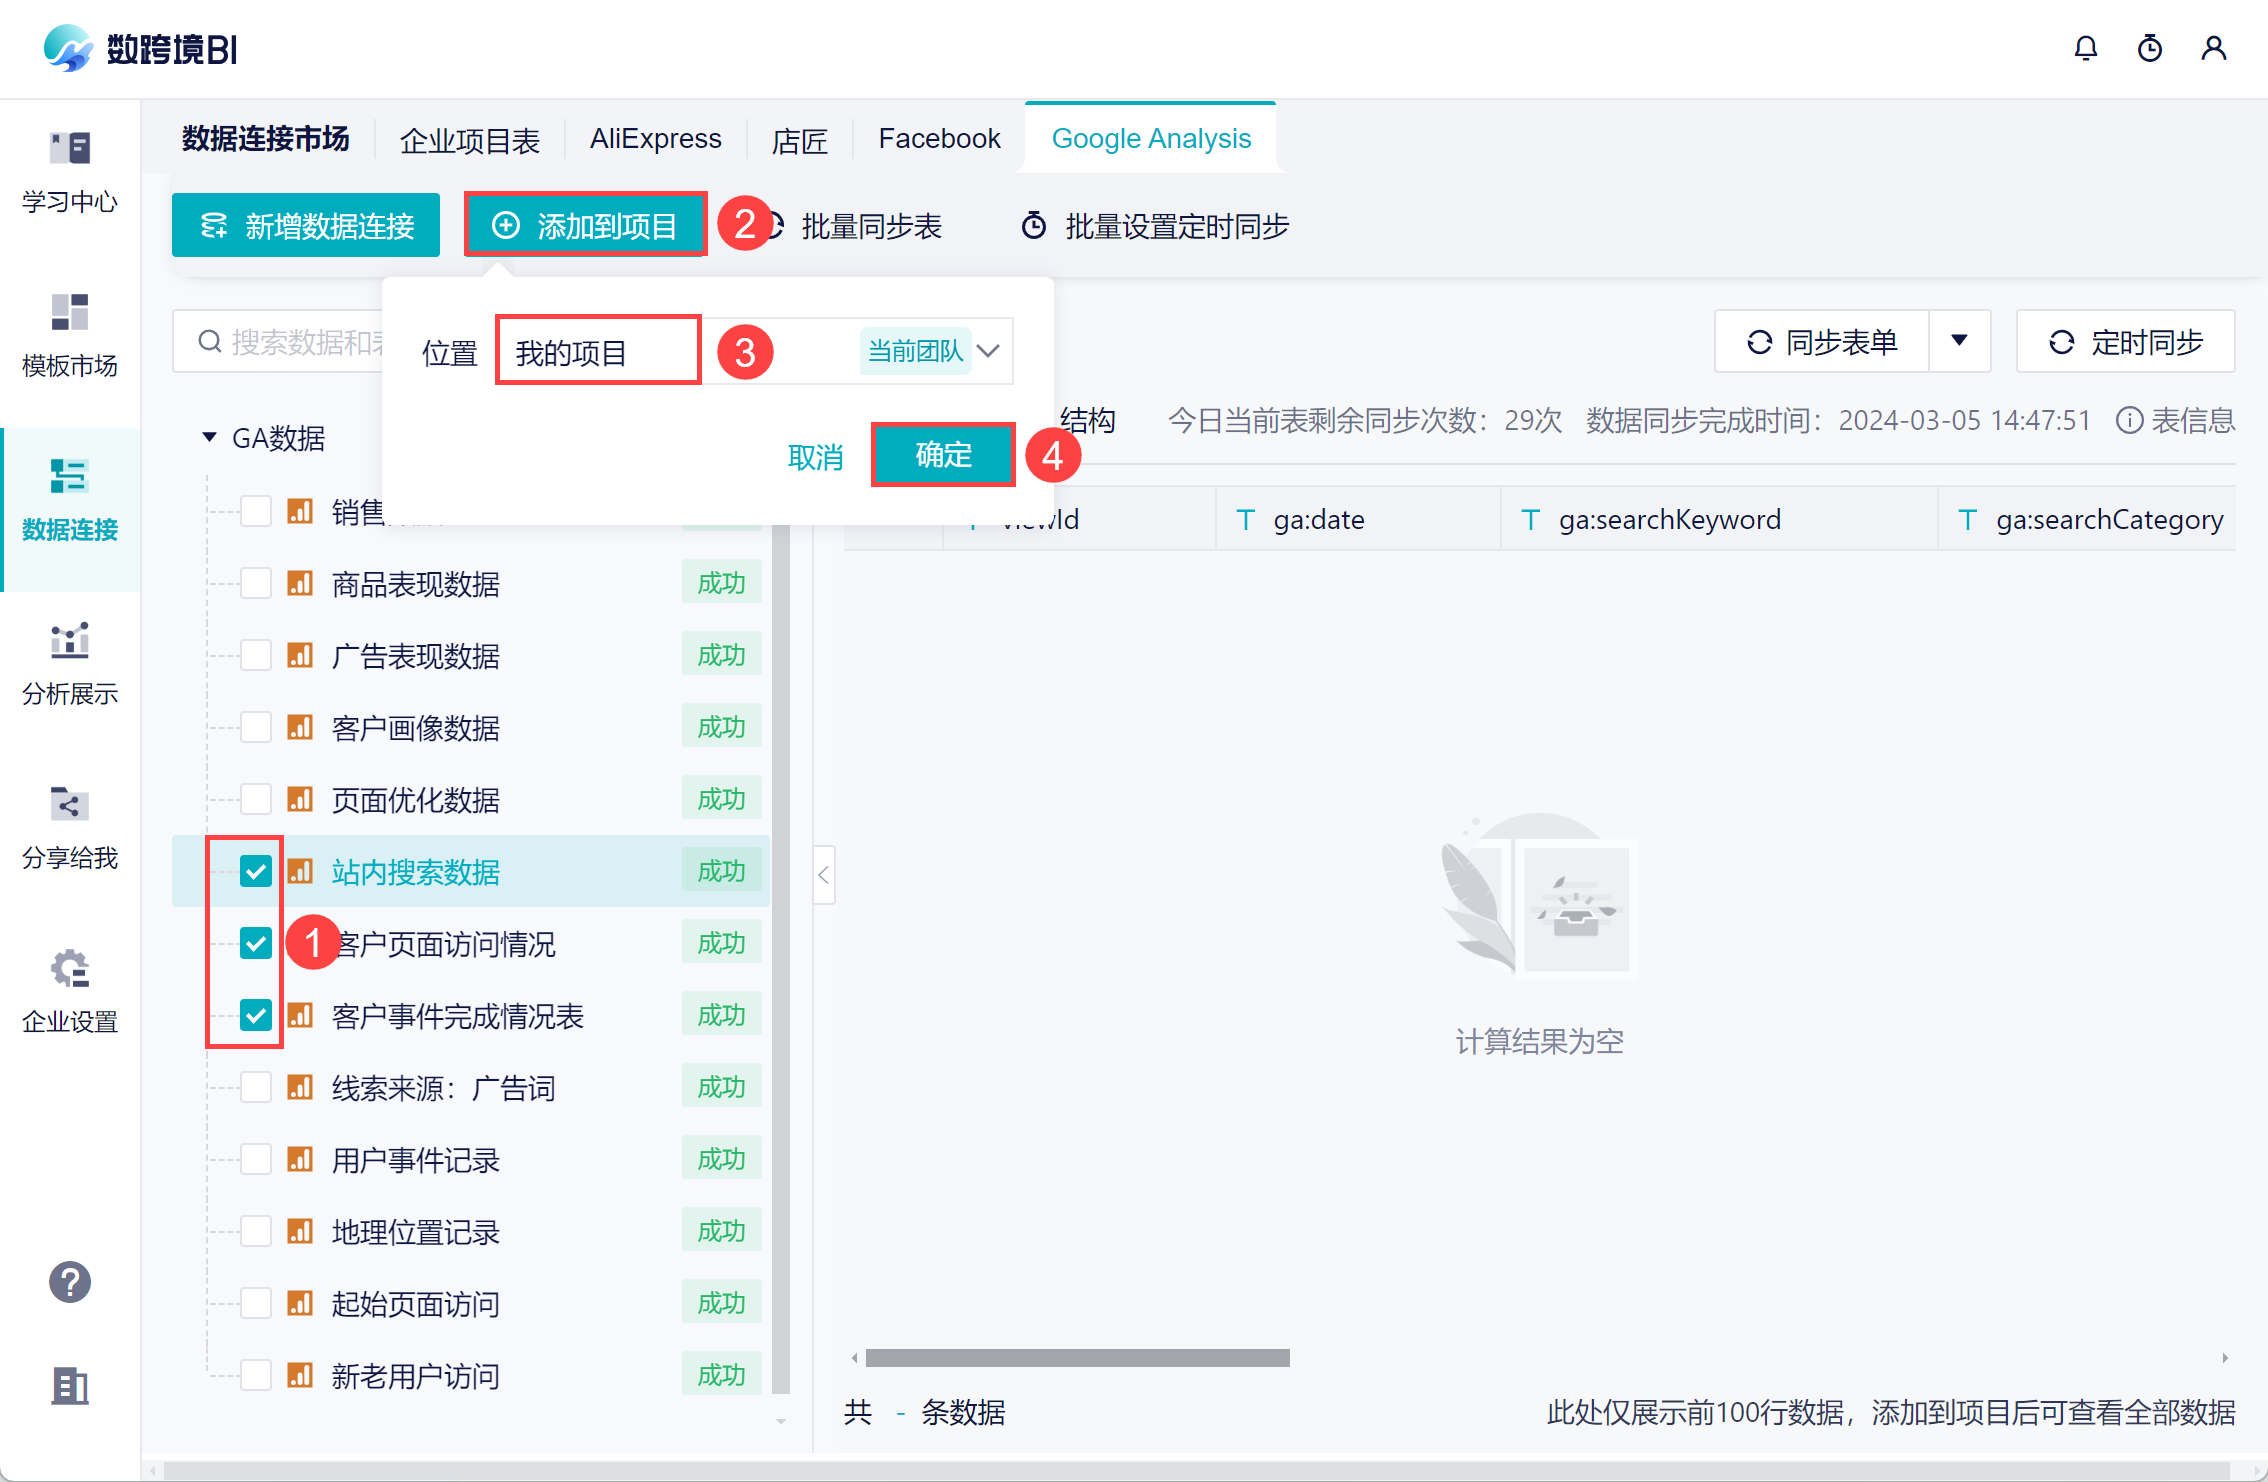Check the 商品表现数据 checkbox
The width and height of the screenshot is (2268, 1482).
256,583
